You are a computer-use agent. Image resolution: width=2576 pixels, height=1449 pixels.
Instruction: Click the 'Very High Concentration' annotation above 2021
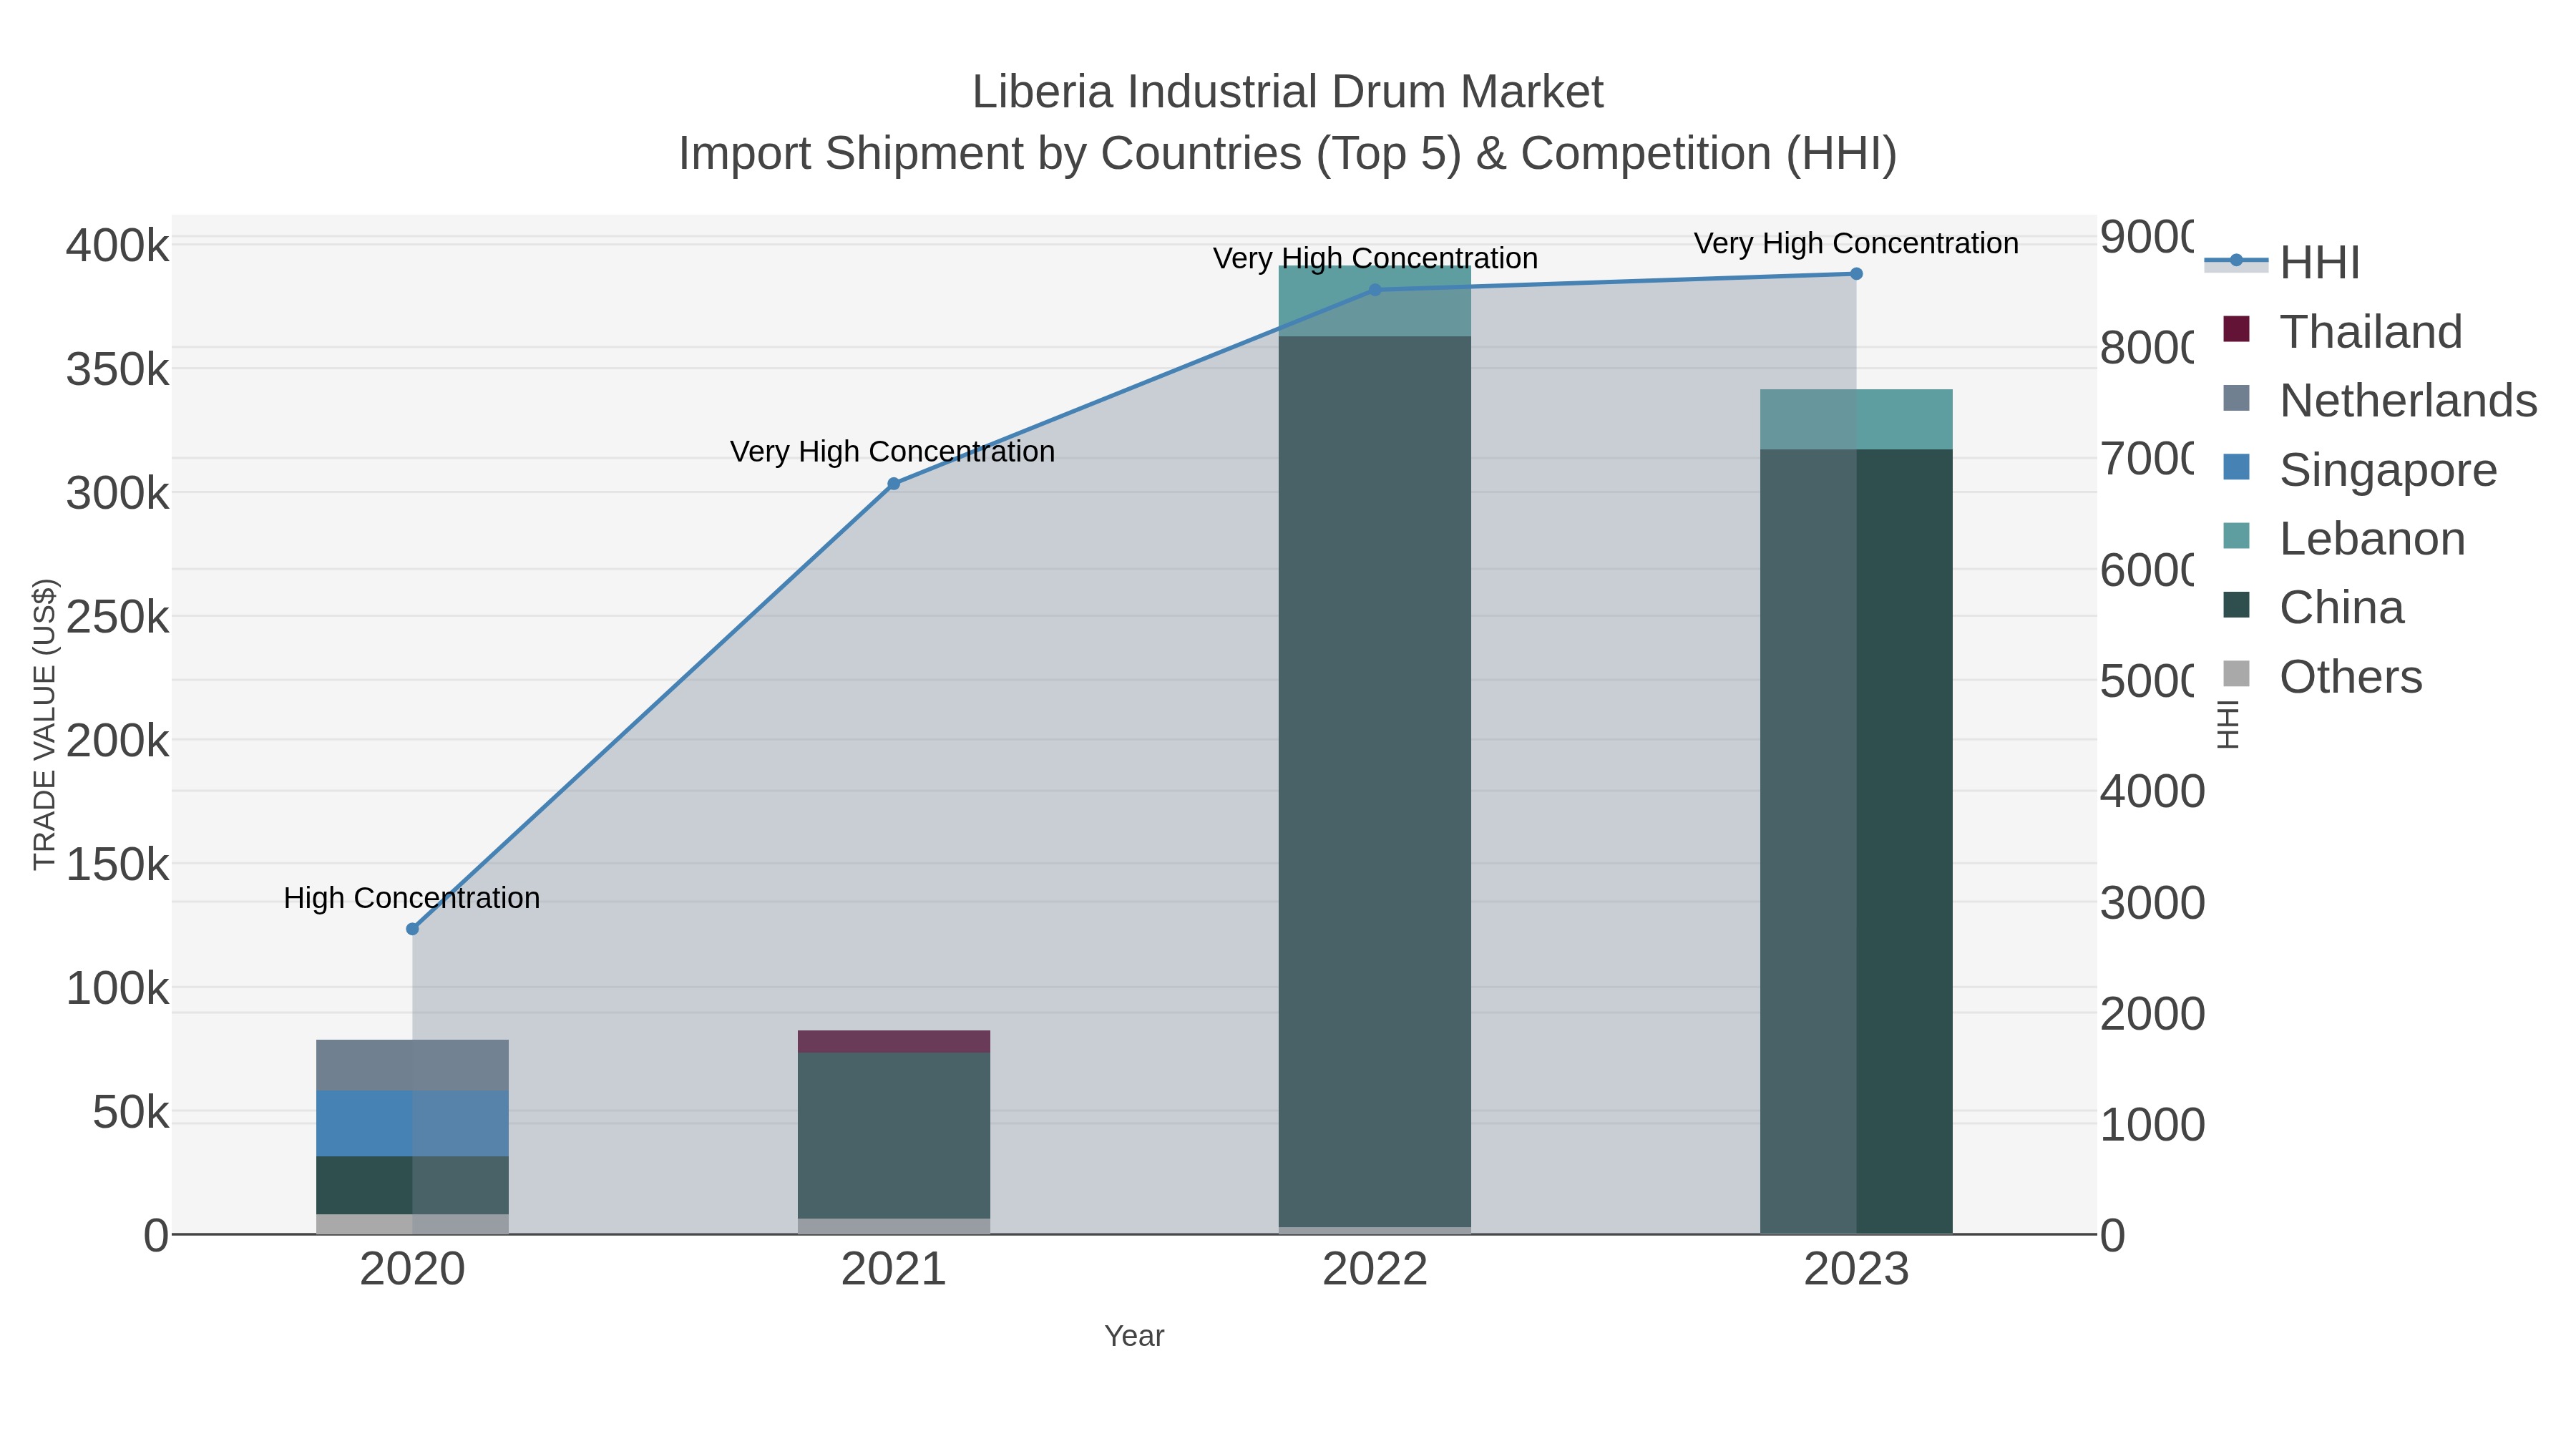click(893, 452)
